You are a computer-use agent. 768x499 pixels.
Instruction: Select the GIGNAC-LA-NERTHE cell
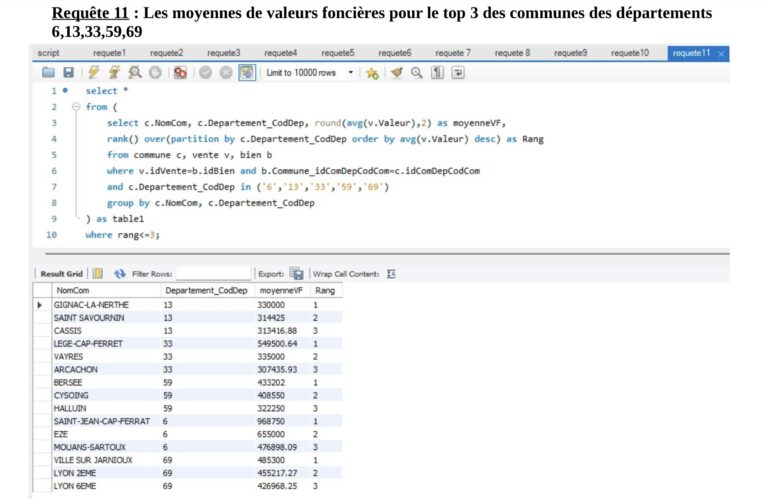click(x=106, y=305)
